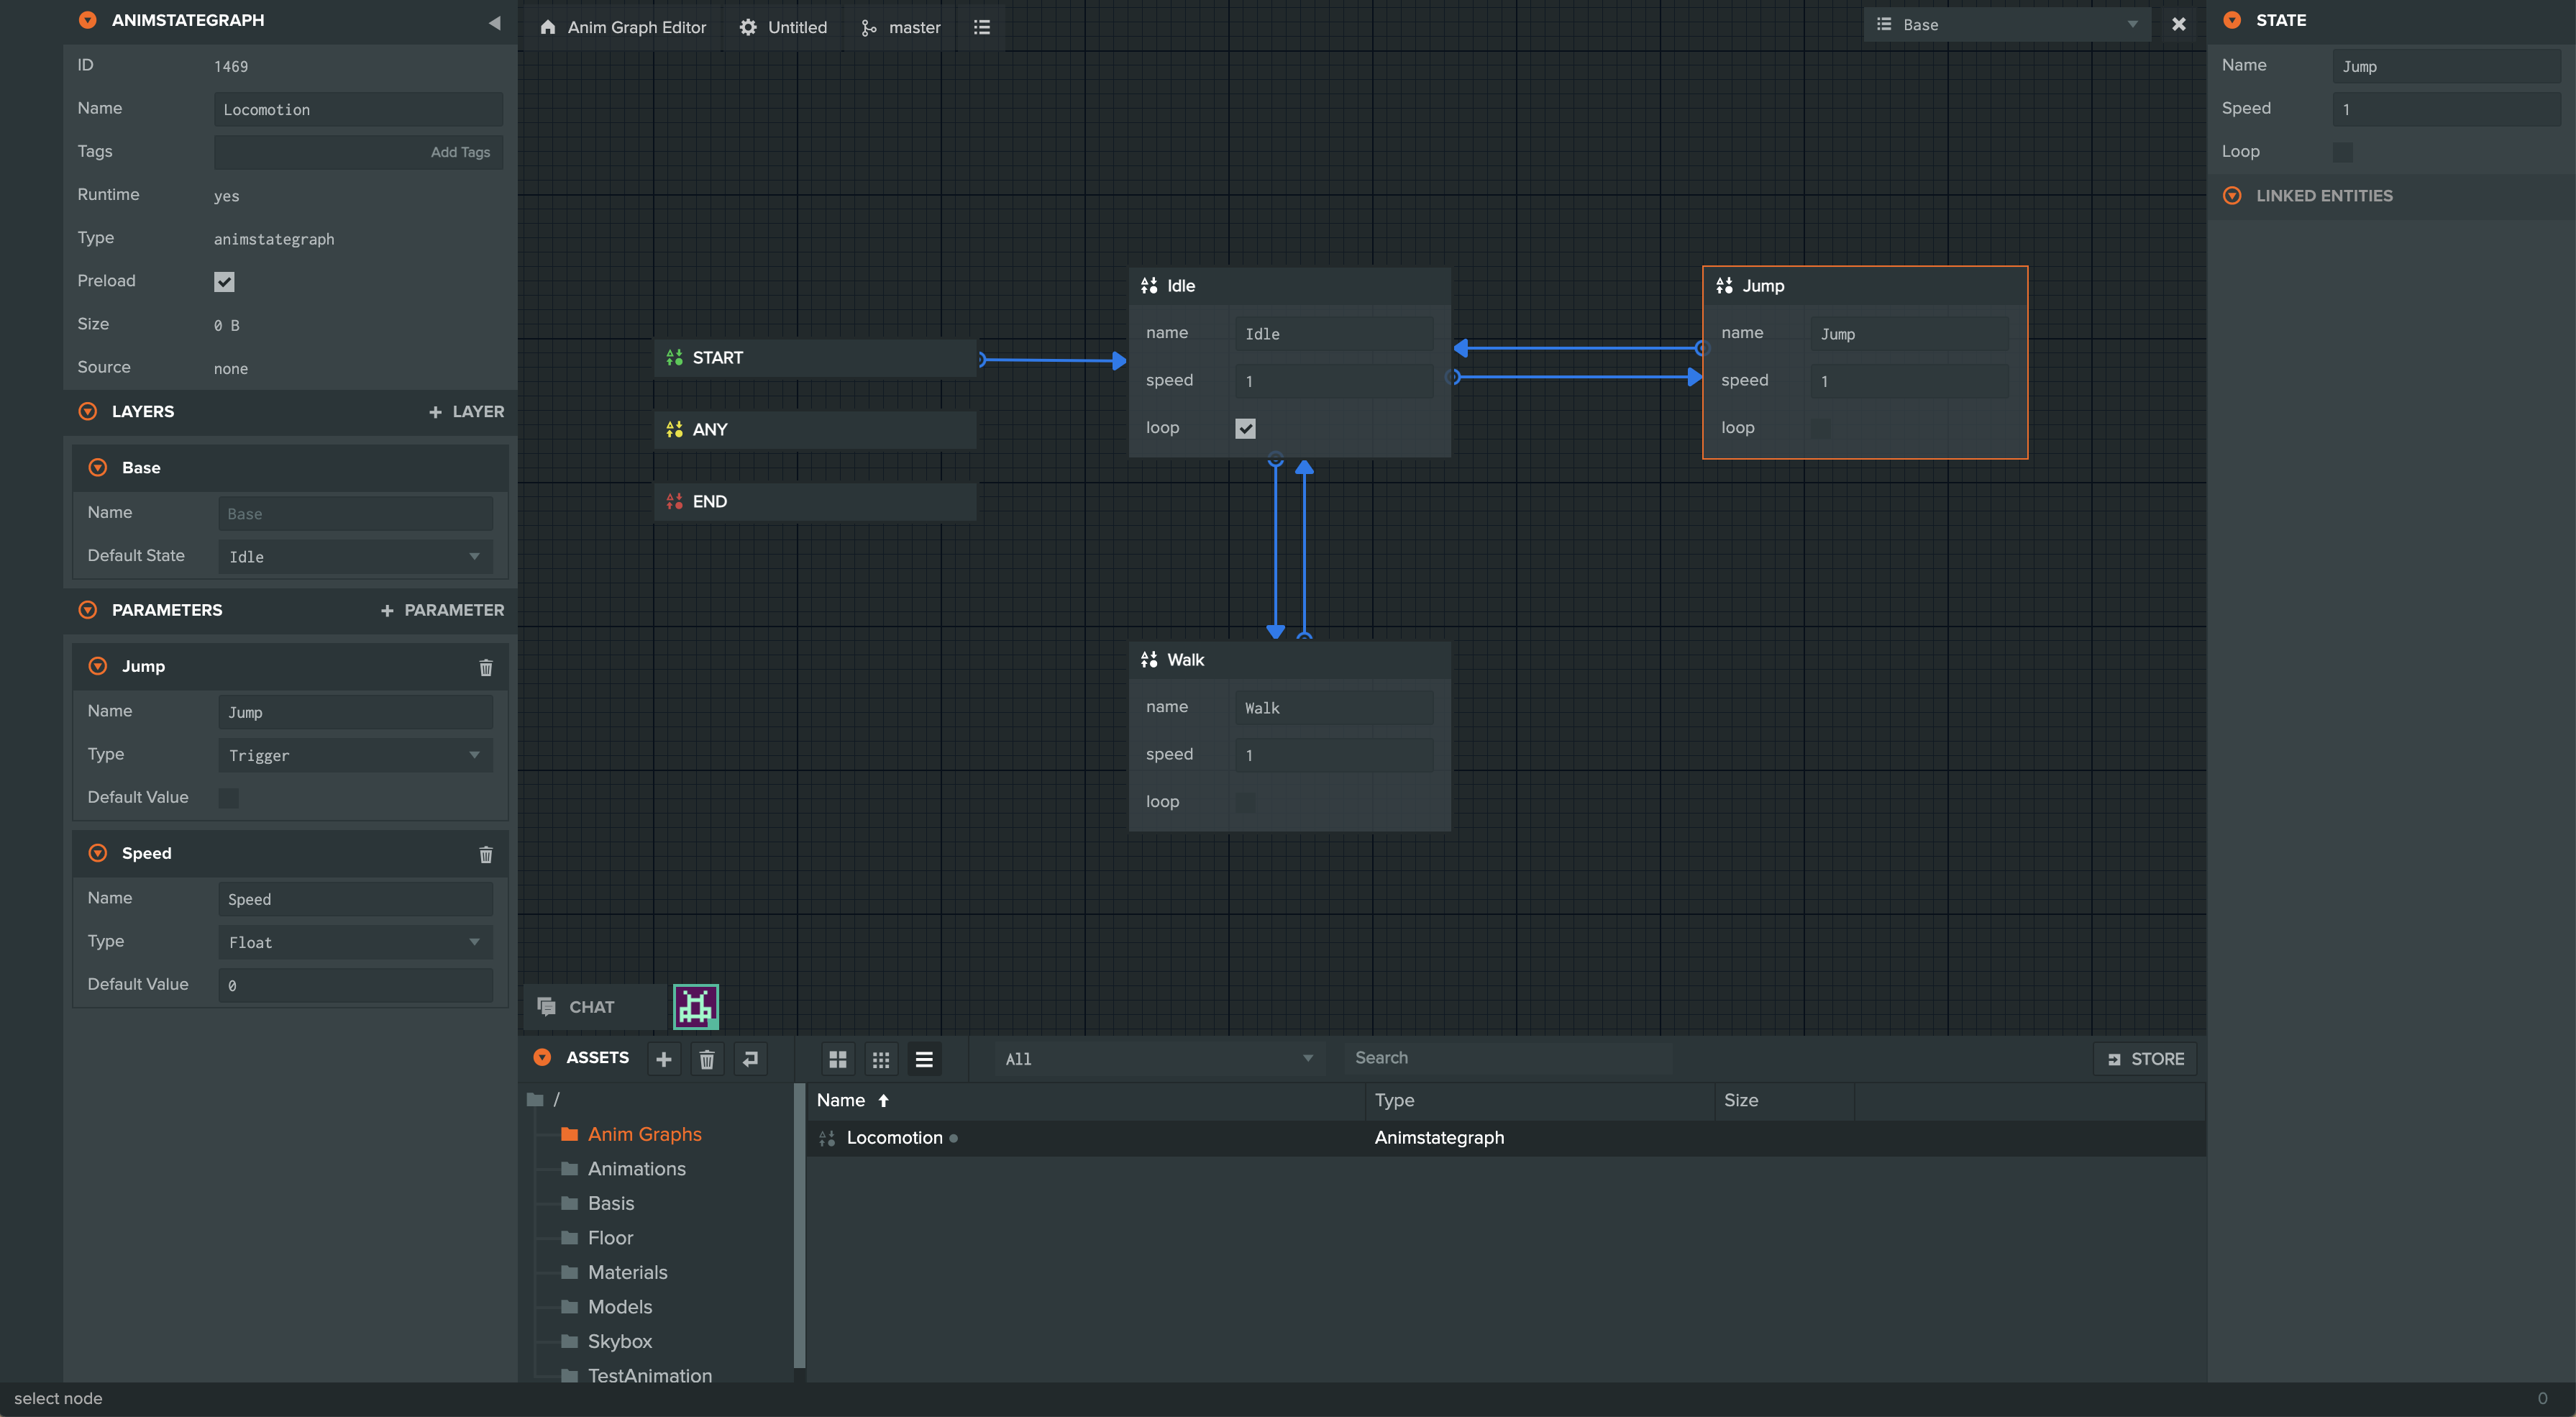Add a new asset with the plus icon

click(x=664, y=1058)
